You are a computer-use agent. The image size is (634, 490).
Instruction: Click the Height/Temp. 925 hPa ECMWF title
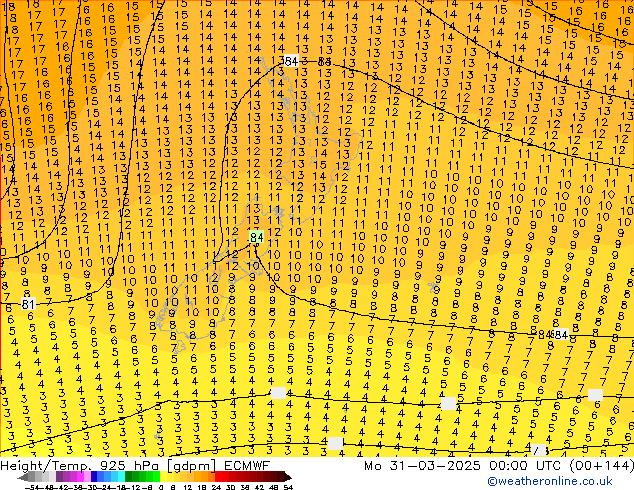tap(135, 465)
